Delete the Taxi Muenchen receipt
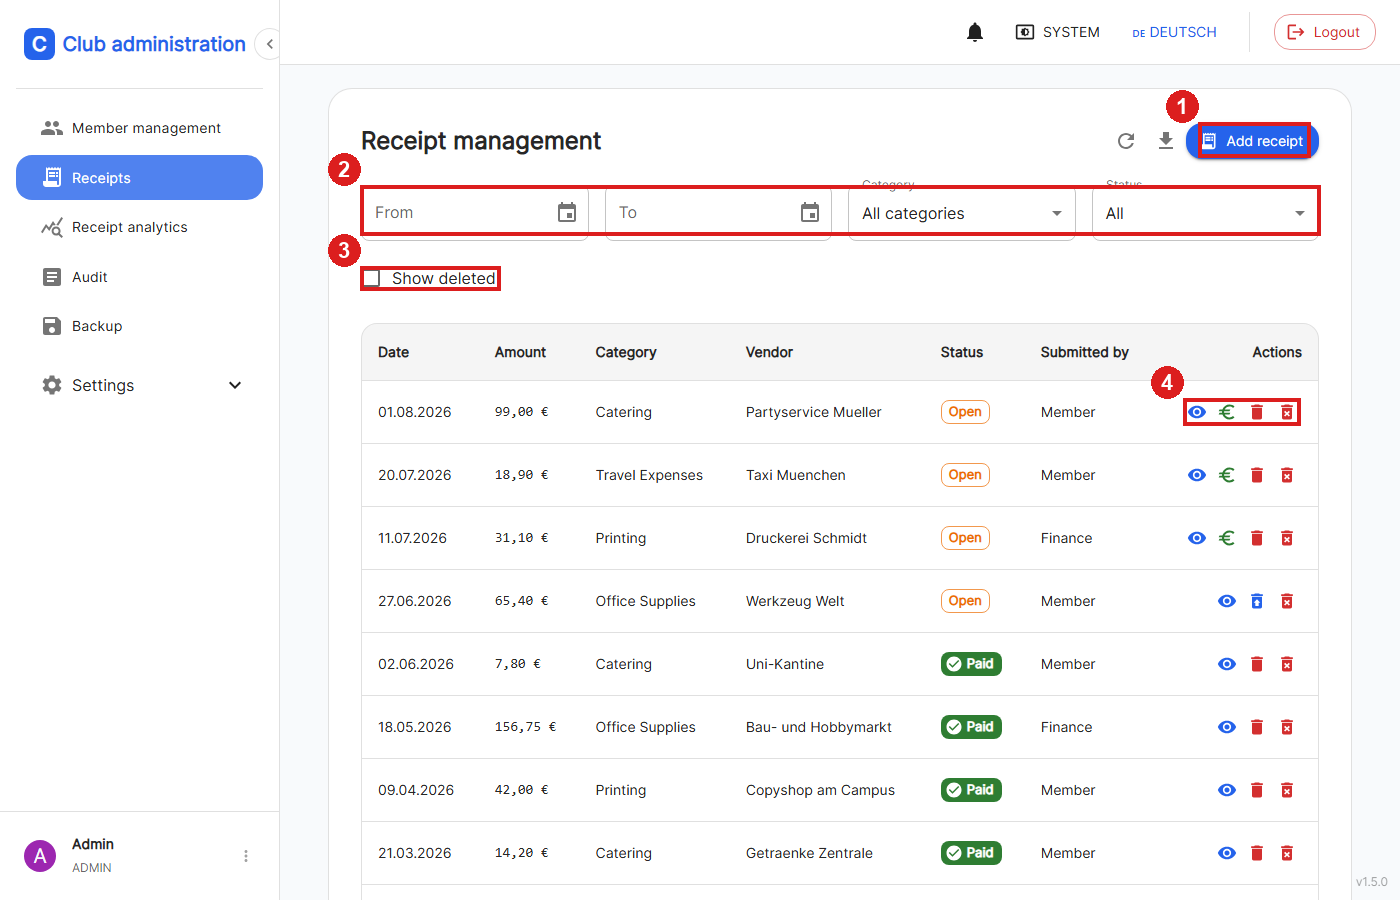The image size is (1400, 900). point(1257,475)
